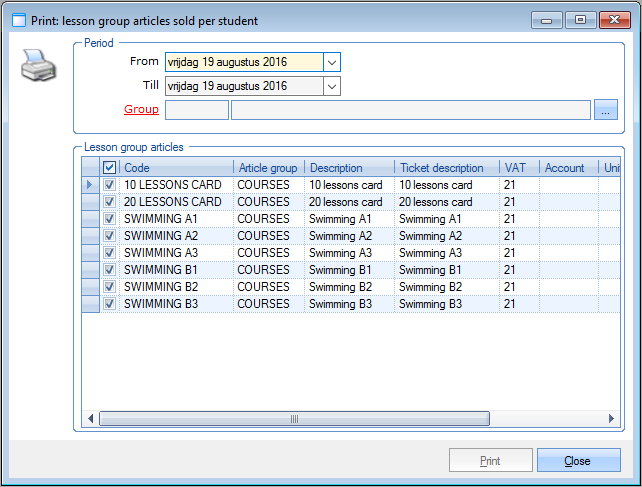The width and height of the screenshot is (642, 487).
Task: Uncheck the 10 LESSONS CARD row
Action: 110,185
